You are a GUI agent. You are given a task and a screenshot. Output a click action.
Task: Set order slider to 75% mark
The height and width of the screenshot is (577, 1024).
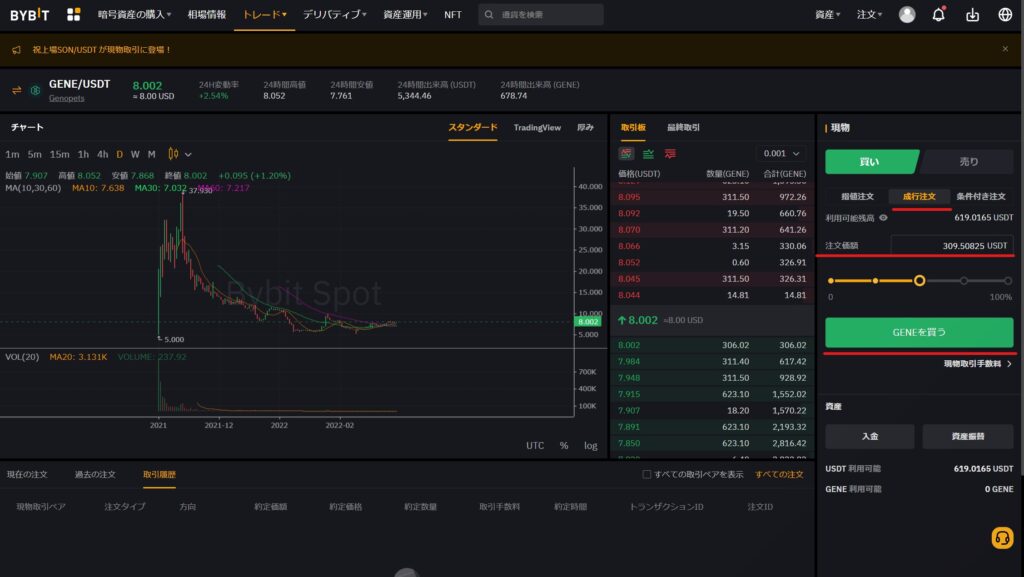(x=964, y=281)
